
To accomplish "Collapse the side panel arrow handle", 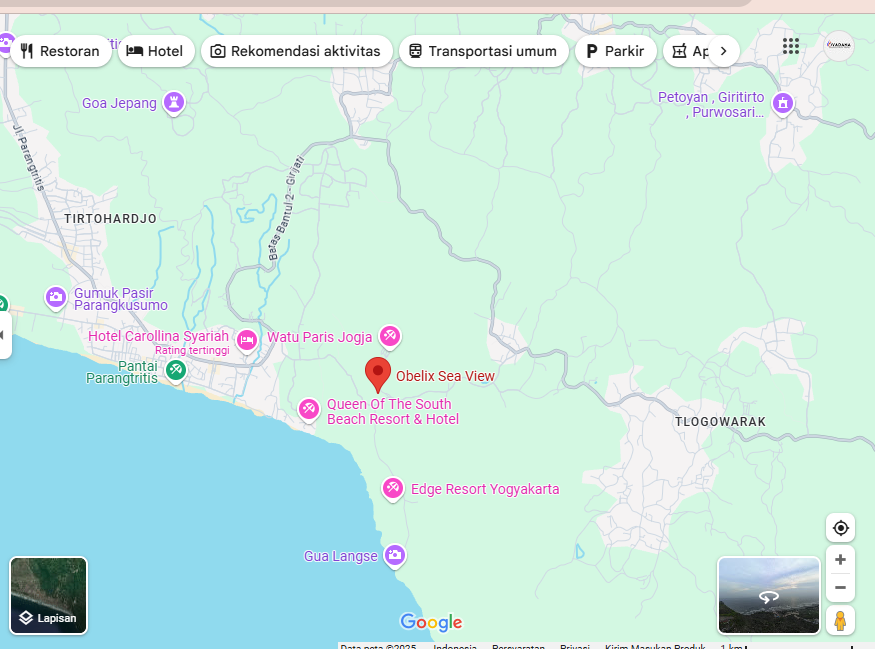I will click(x=3, y=334).
